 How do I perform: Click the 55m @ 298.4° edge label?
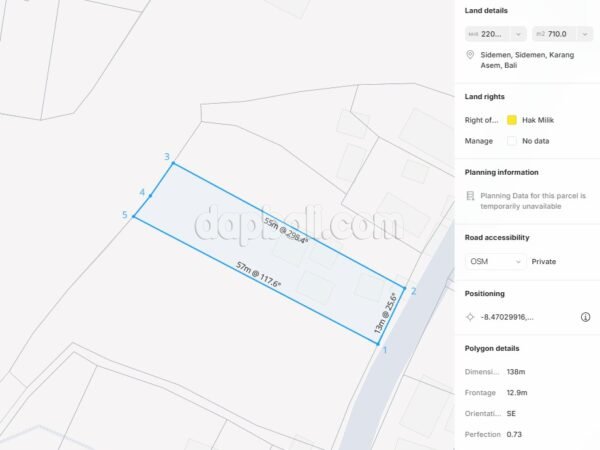tap(286, 231)
